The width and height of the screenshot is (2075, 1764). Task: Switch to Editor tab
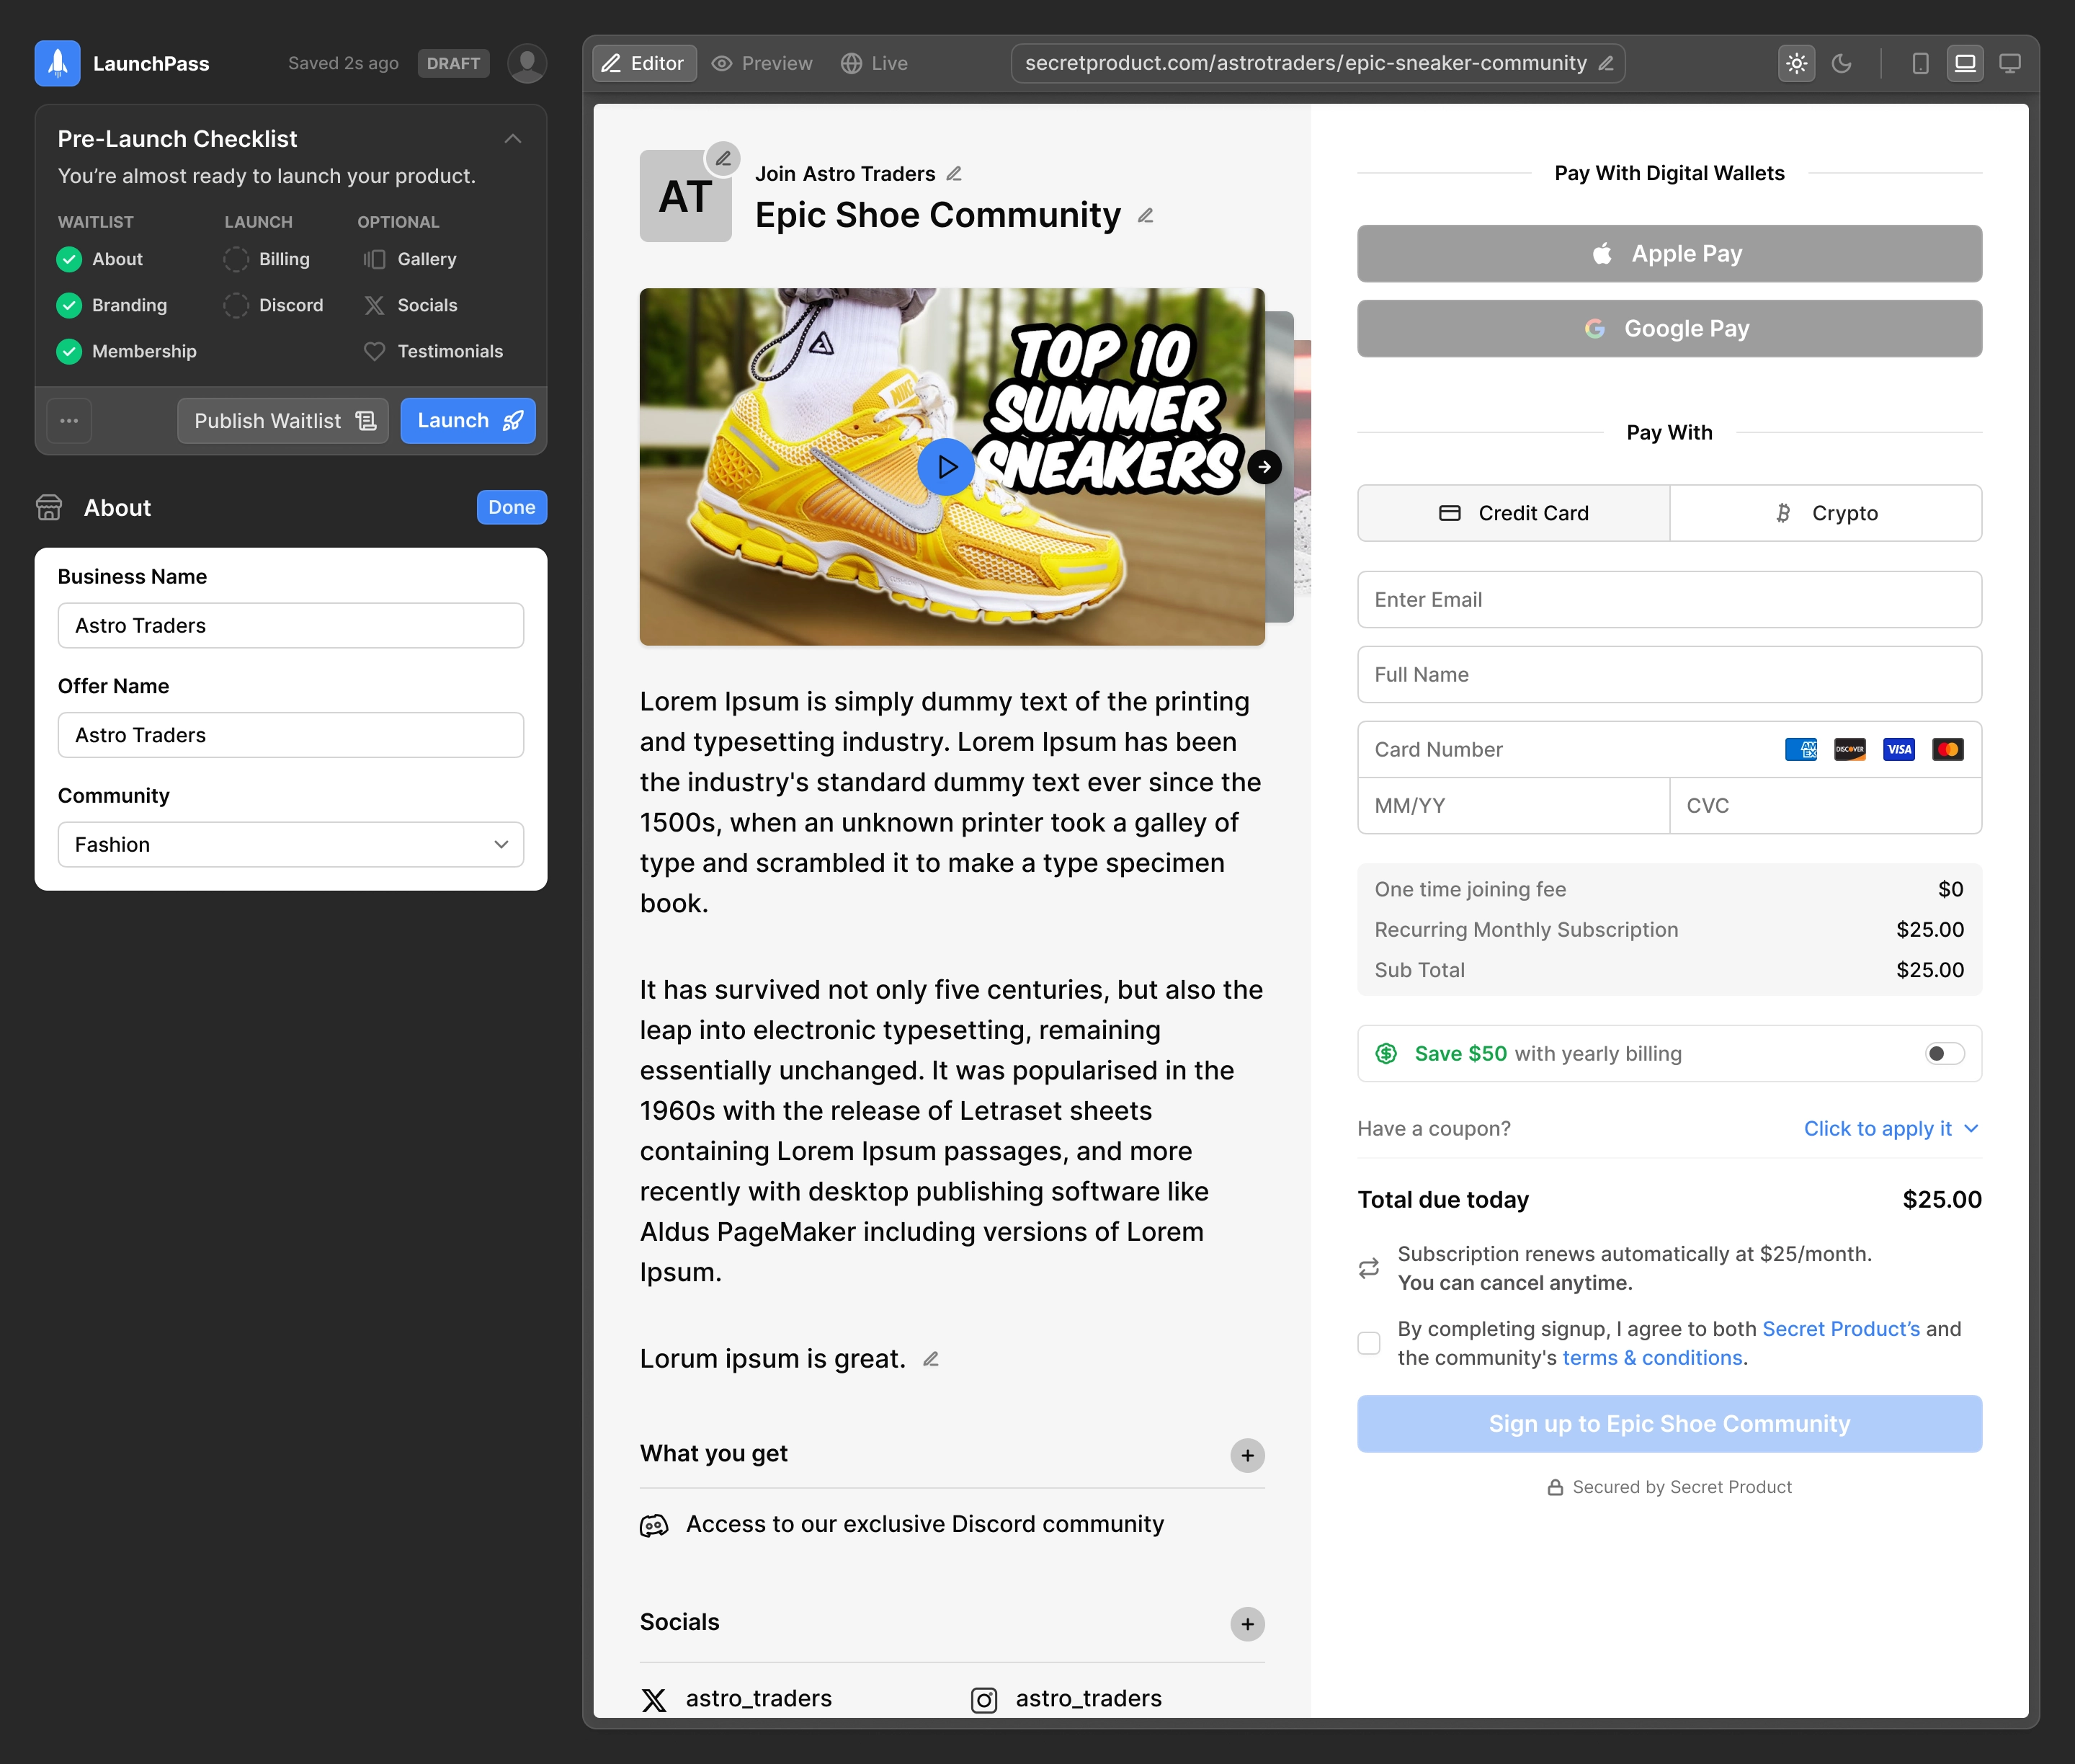pos(644,63)
